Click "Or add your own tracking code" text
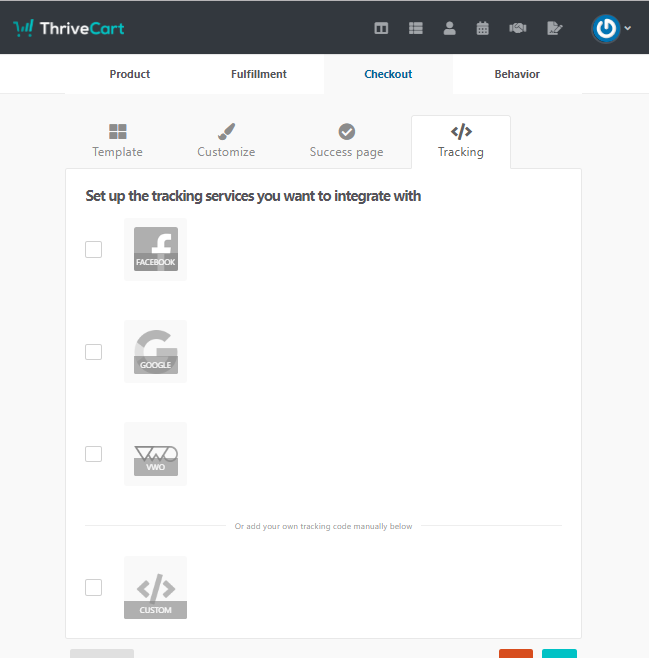 coord(323,526)
